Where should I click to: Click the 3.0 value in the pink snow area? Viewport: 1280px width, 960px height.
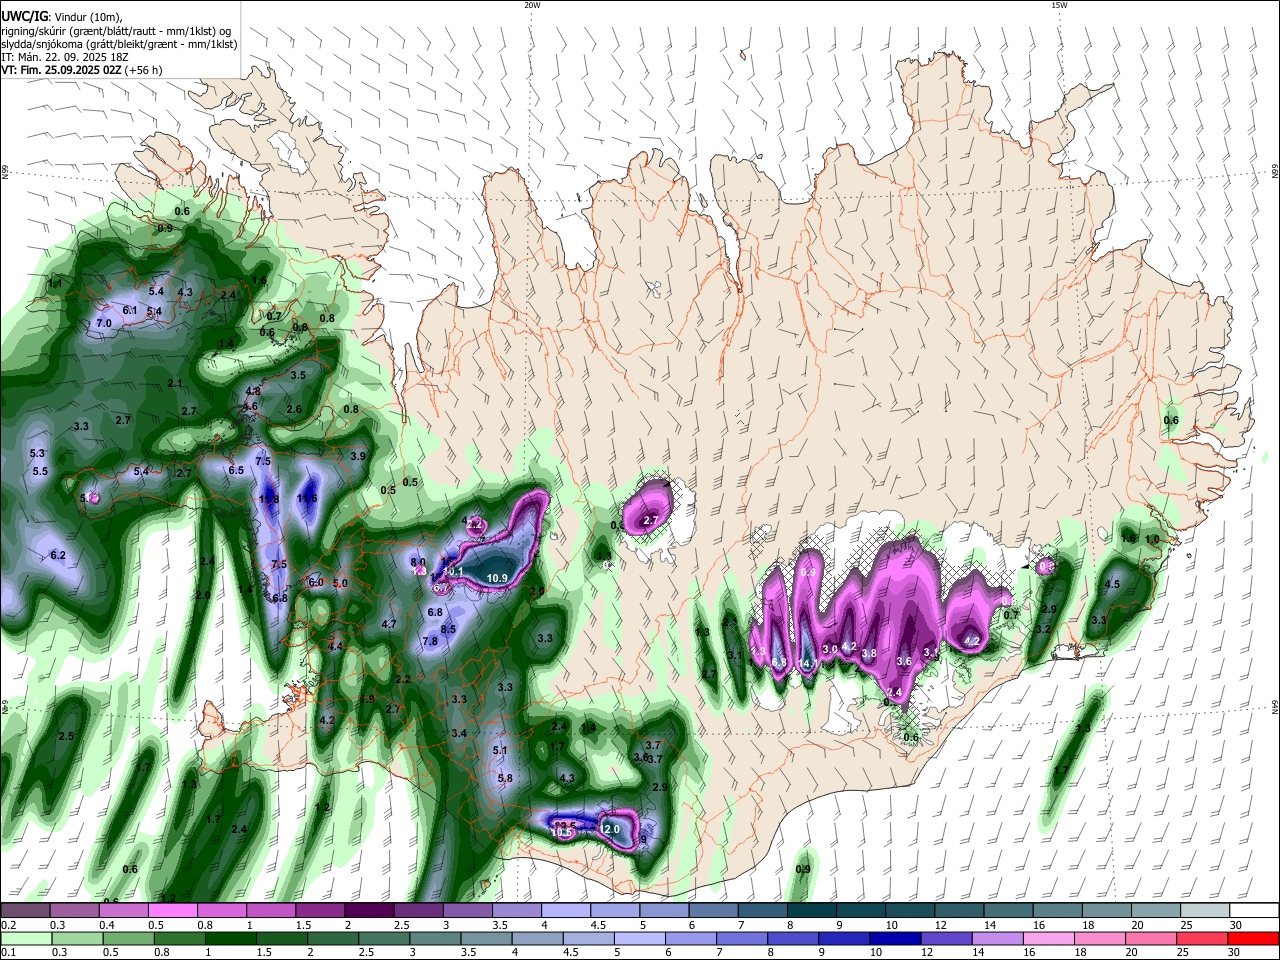pyautogui.click(x=829, y=649)
